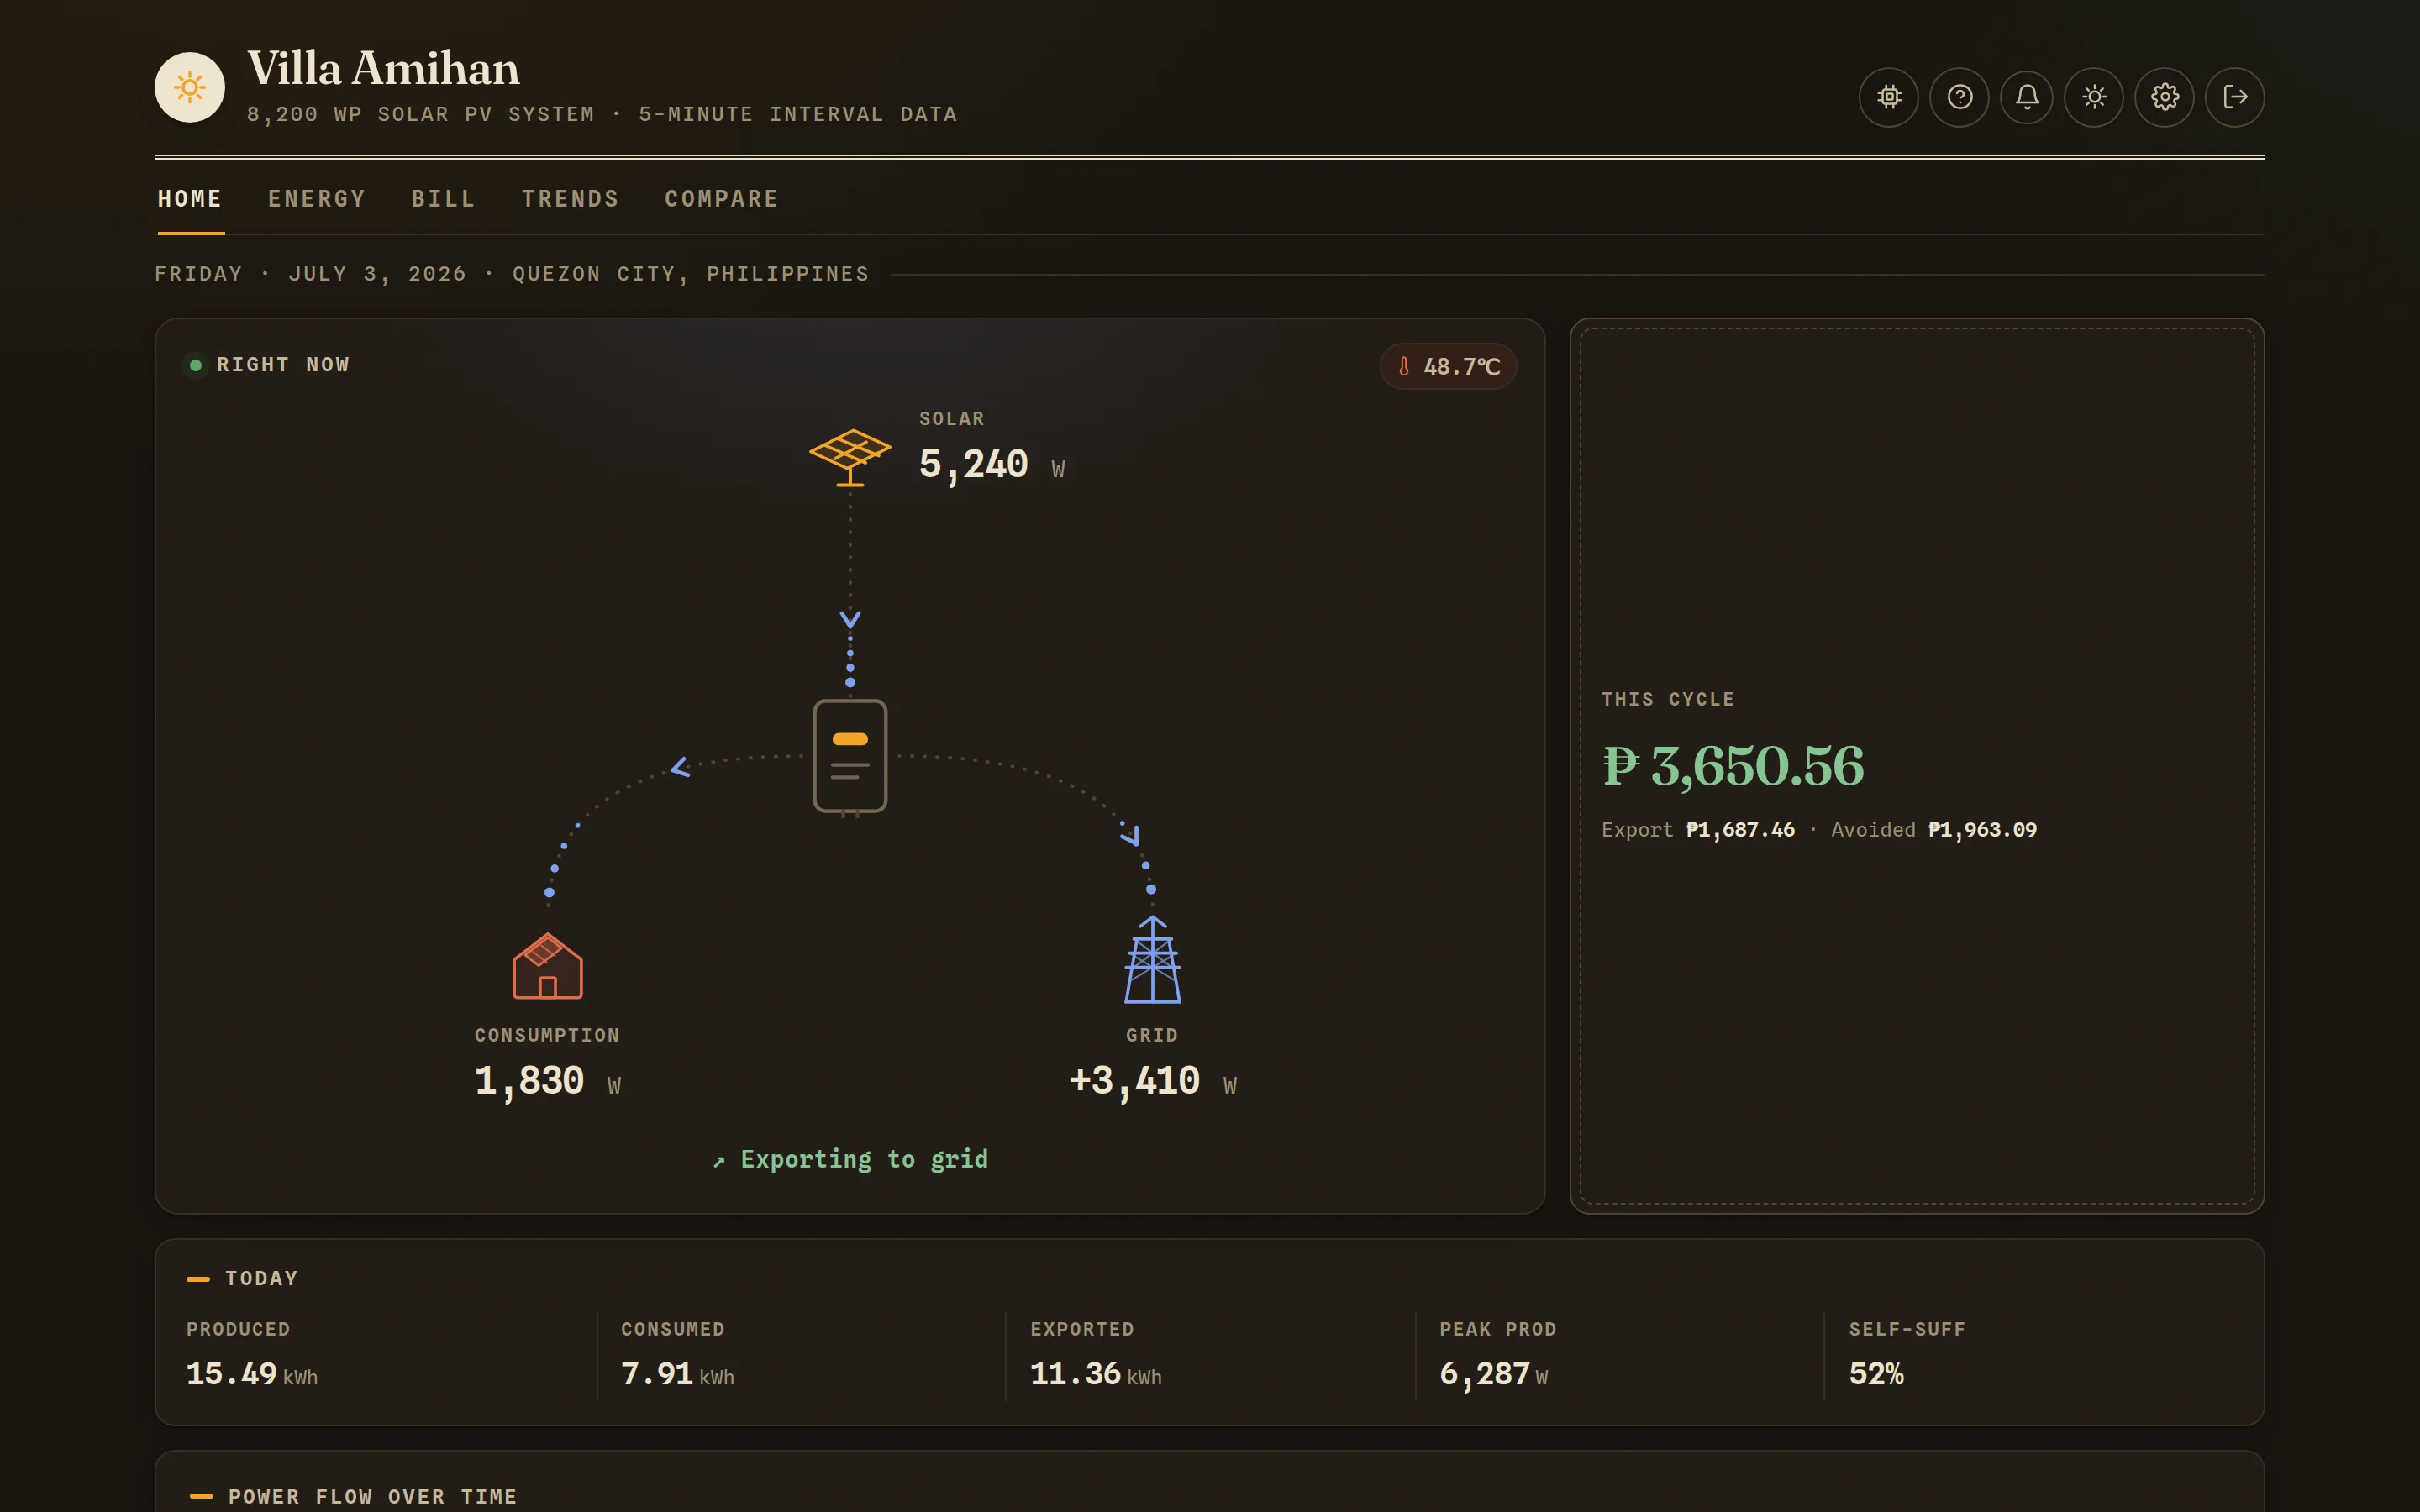Click the inverter icon in flow diagram
The width and height of the screenshot is (2420, 1512).
(x=850, y=756)
